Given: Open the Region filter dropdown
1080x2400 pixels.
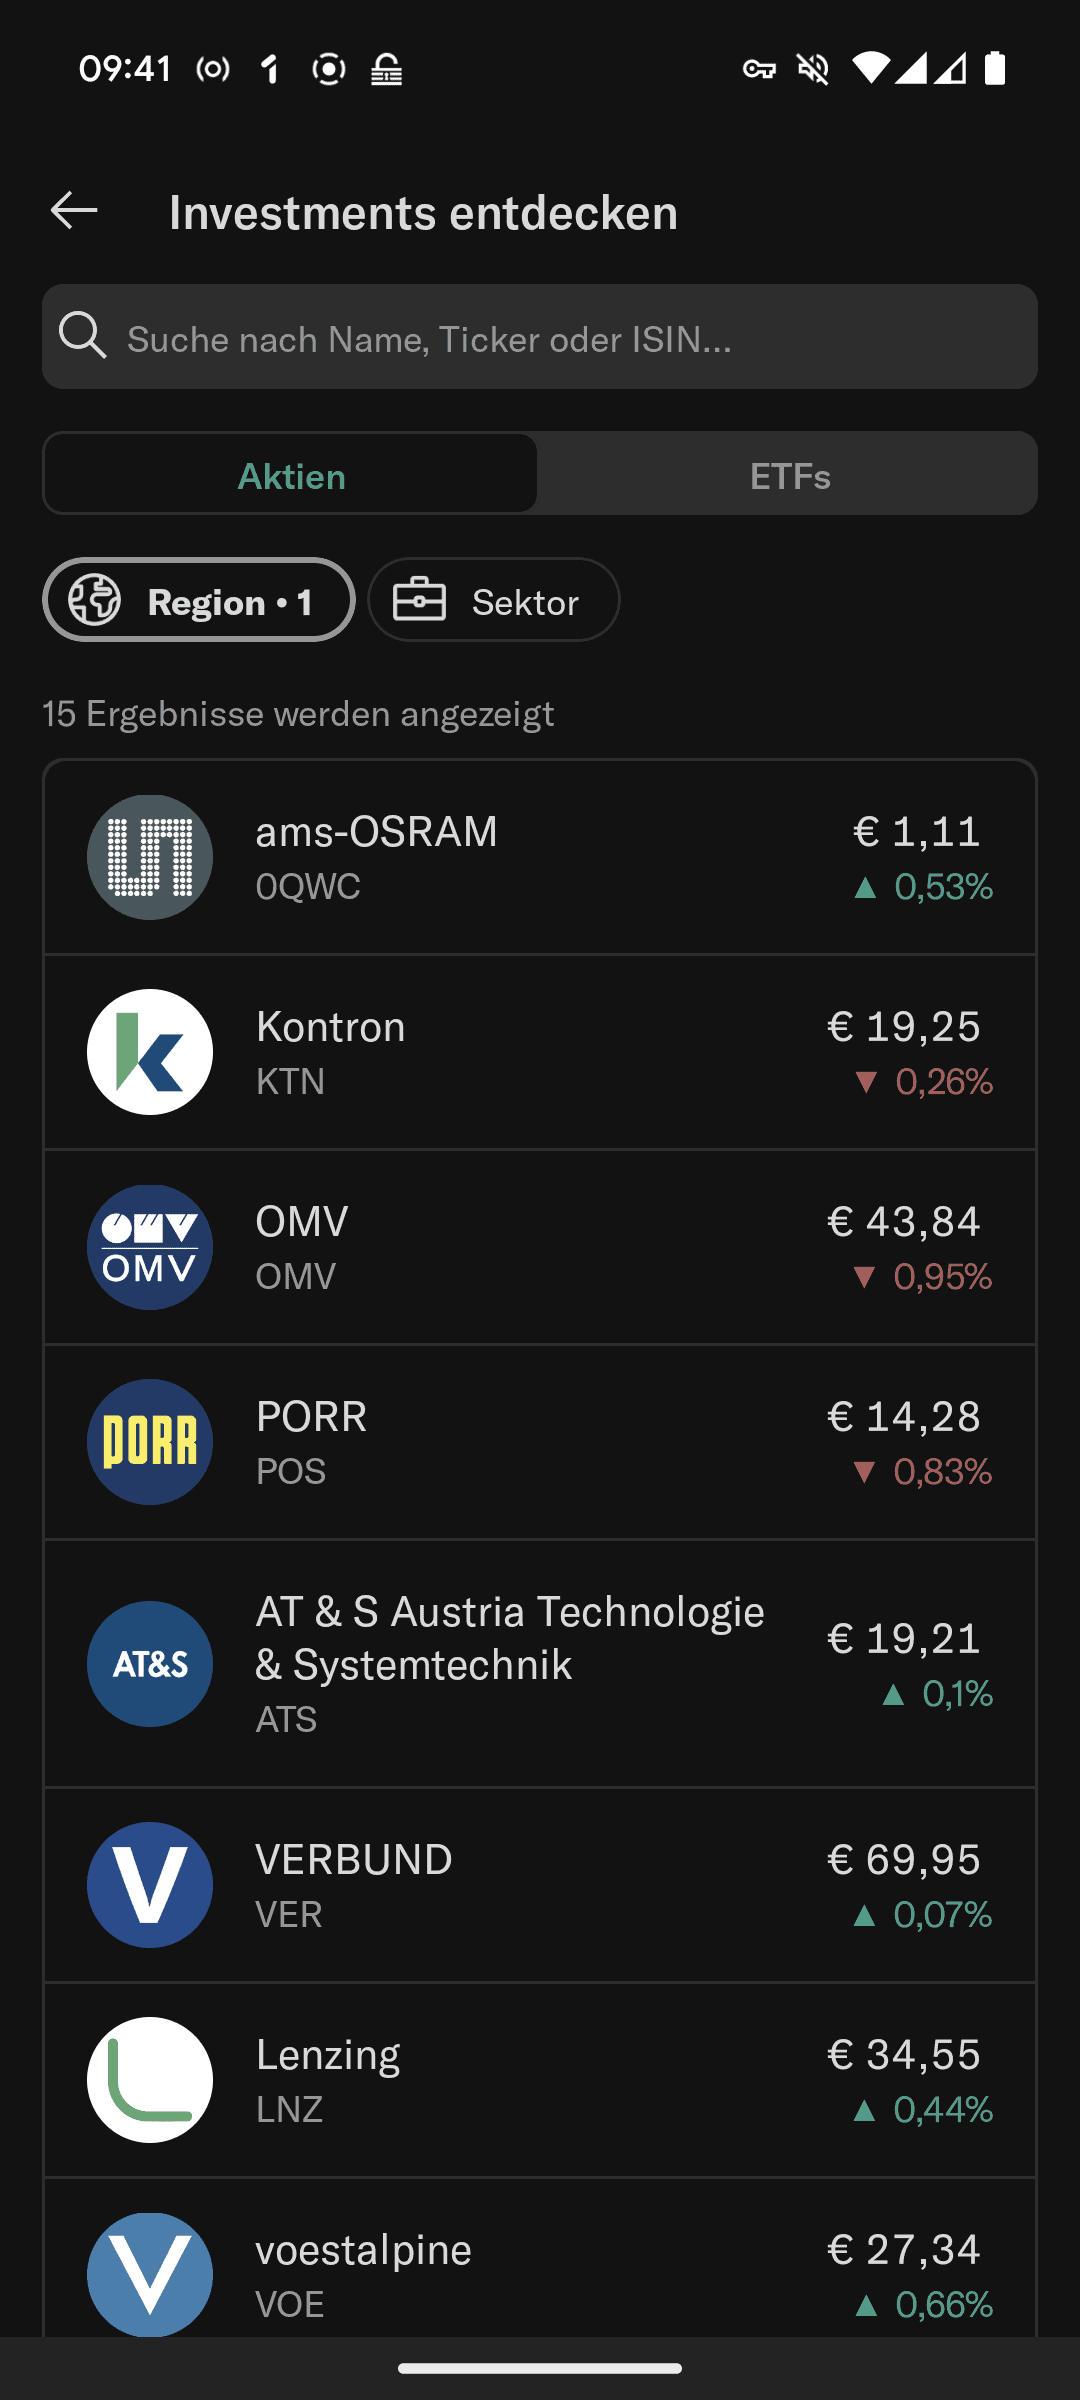Looking at the screenshot, I should click(x=199, y=600).
